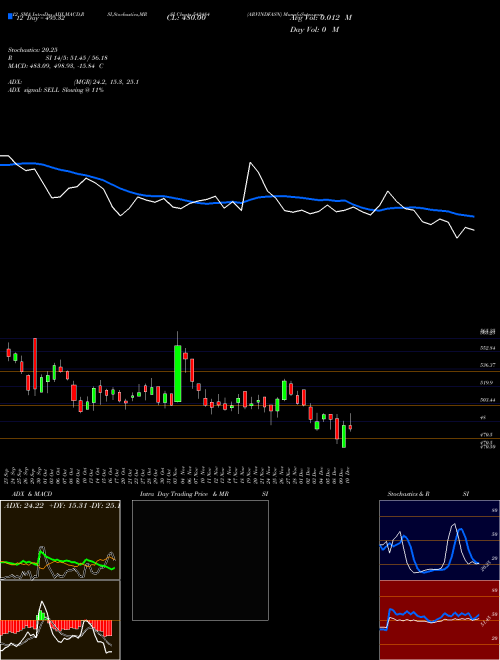The height and width of the screenshot is (660, 500).
Task: Click the tall green candlestick in November
Action: pos(178,373)
